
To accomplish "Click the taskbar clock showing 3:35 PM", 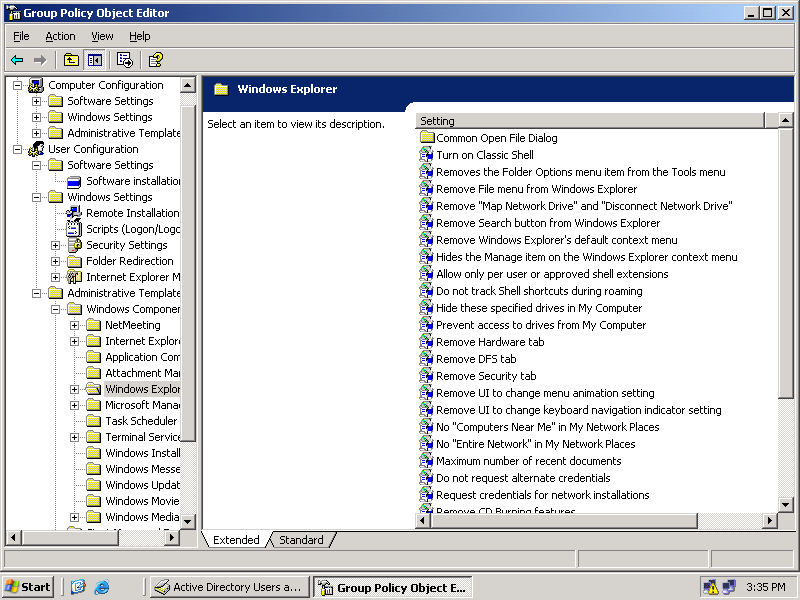I will tap(765, 587).
